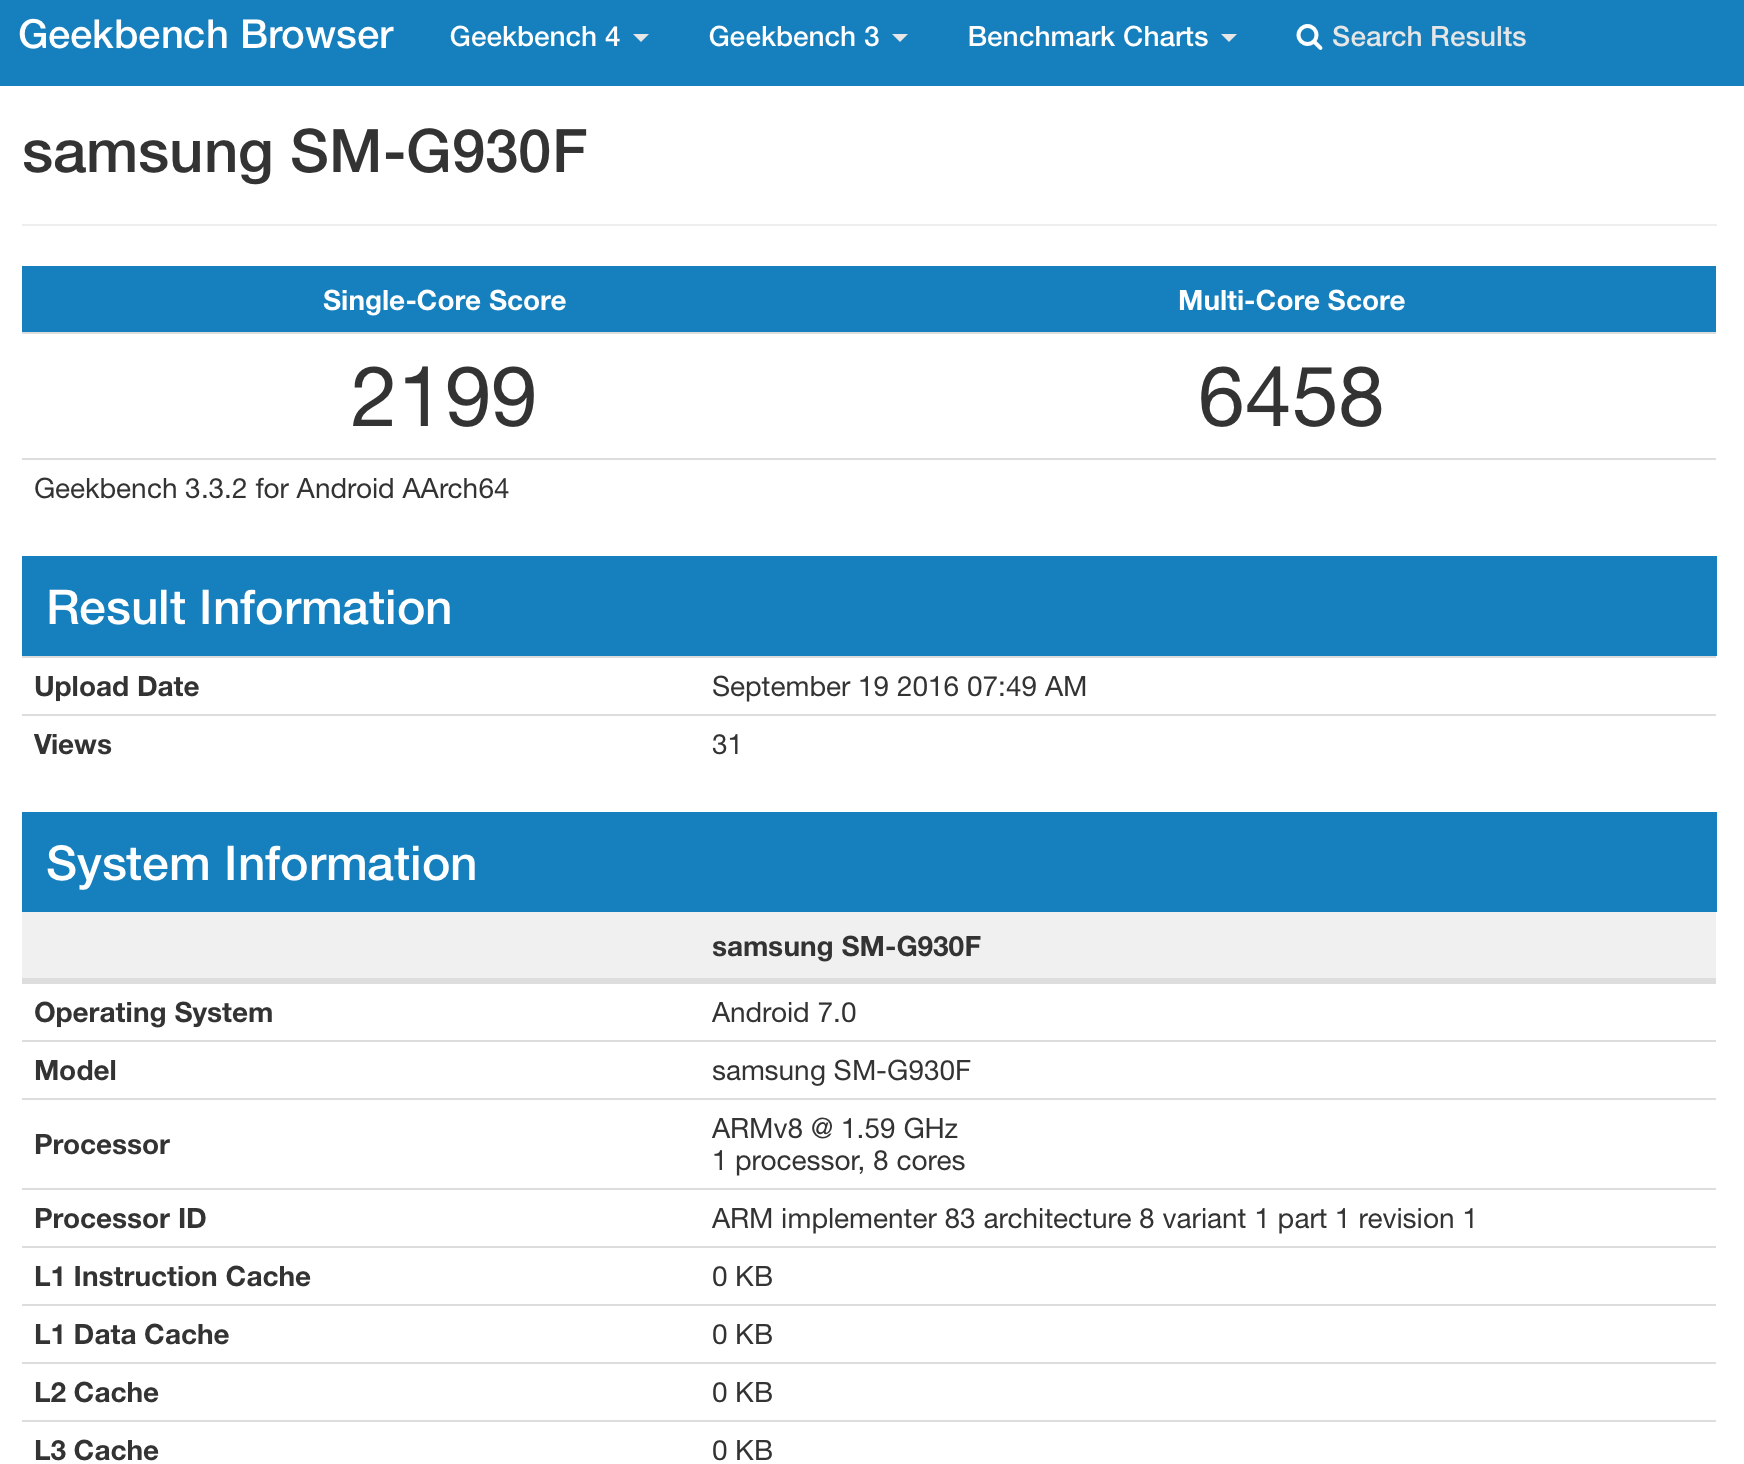This screenshot has height=1464, width=1744.
Task: Click the Result Information section heading
Action: (249, 608)
